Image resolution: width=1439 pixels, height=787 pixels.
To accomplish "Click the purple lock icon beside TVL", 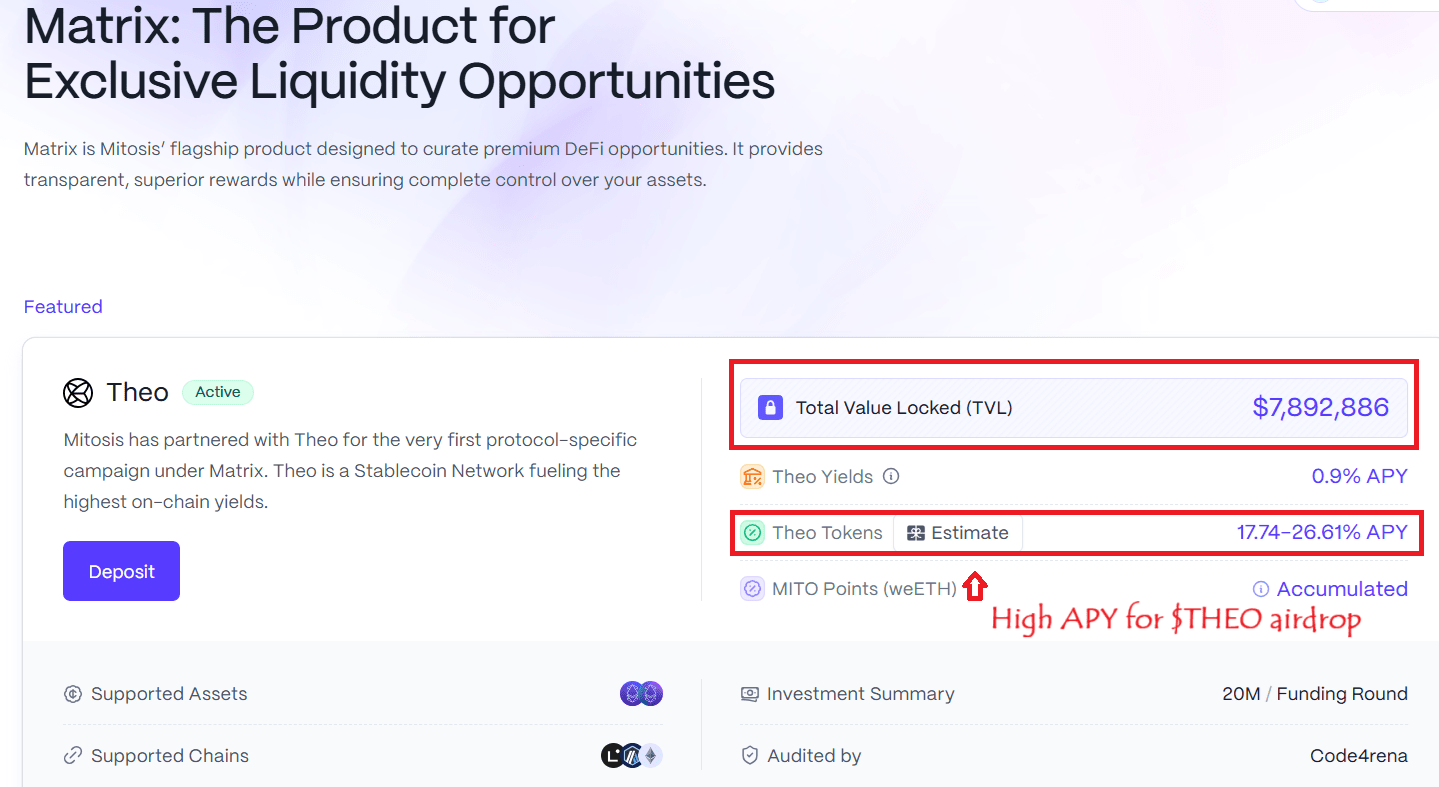I will [770, 407].
